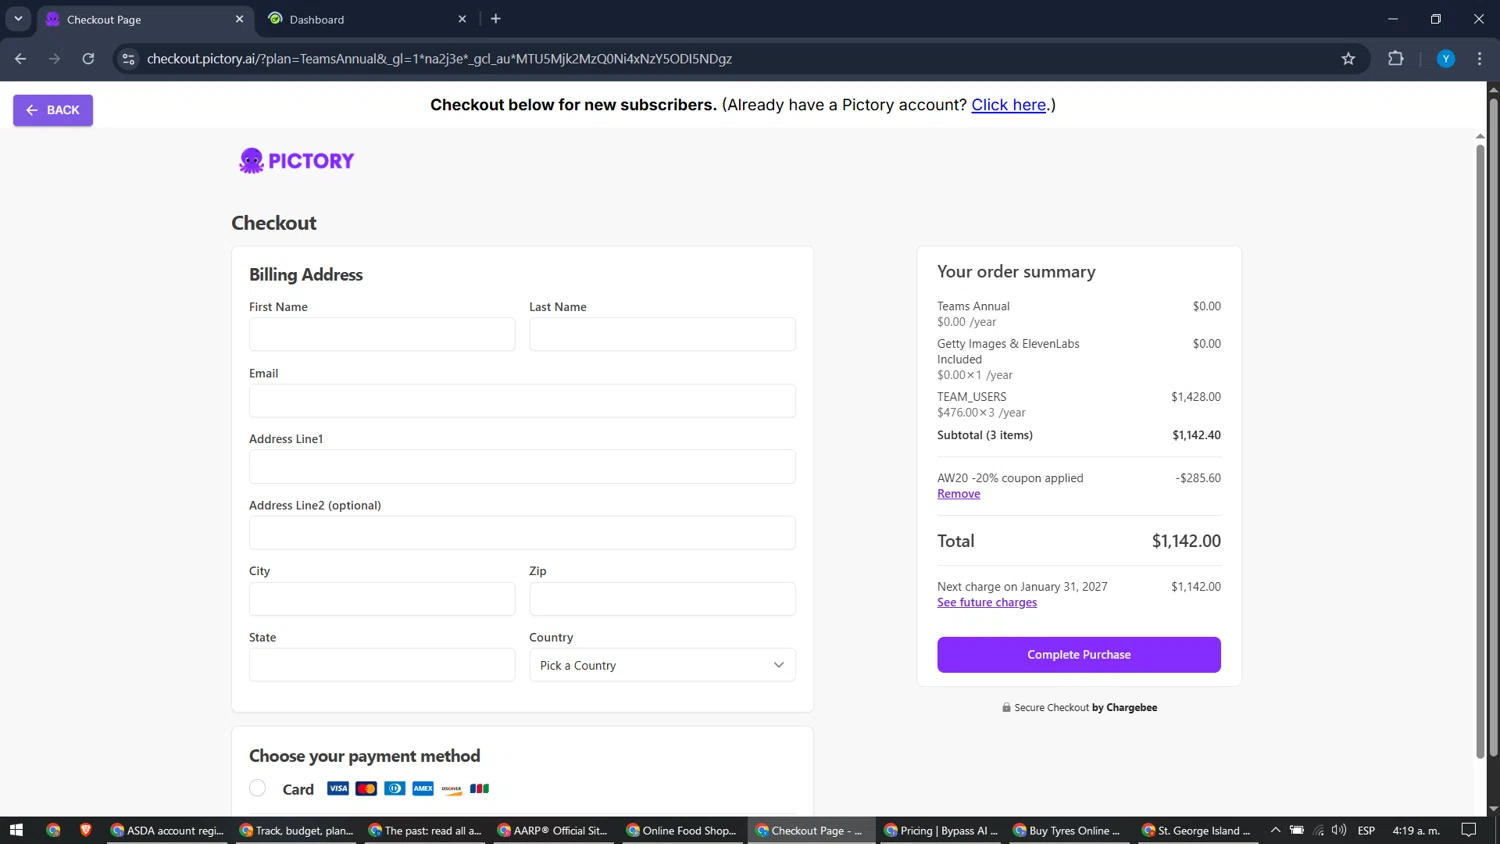Open The past: read all taskbar window
The height and width of the screenshot is (844, 1500).
(x=426, y=830)
